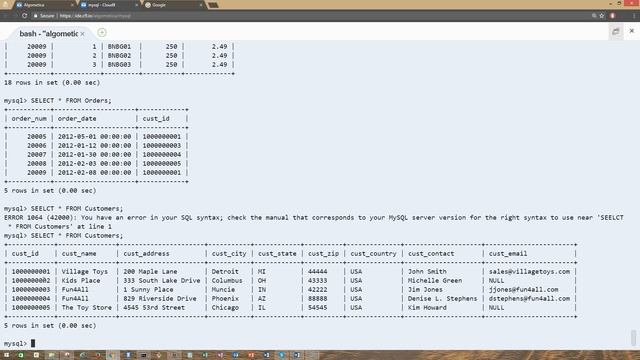Click the 'Detroit' city cell
This screenshot has height=360, width=640.
coord(225,271)
